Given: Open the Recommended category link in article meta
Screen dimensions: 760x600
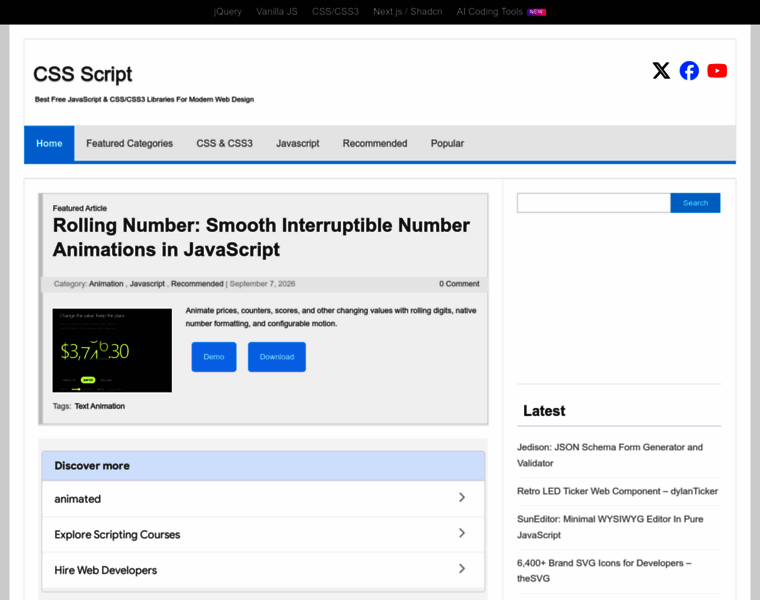Looking at the screenshot, I should tap(197, 284).
